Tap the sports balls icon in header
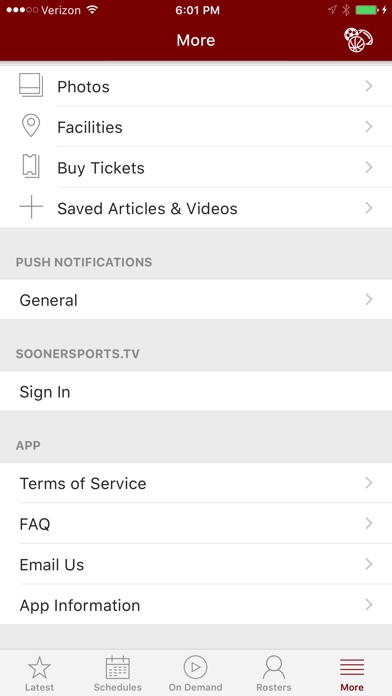 click(358, 40)
